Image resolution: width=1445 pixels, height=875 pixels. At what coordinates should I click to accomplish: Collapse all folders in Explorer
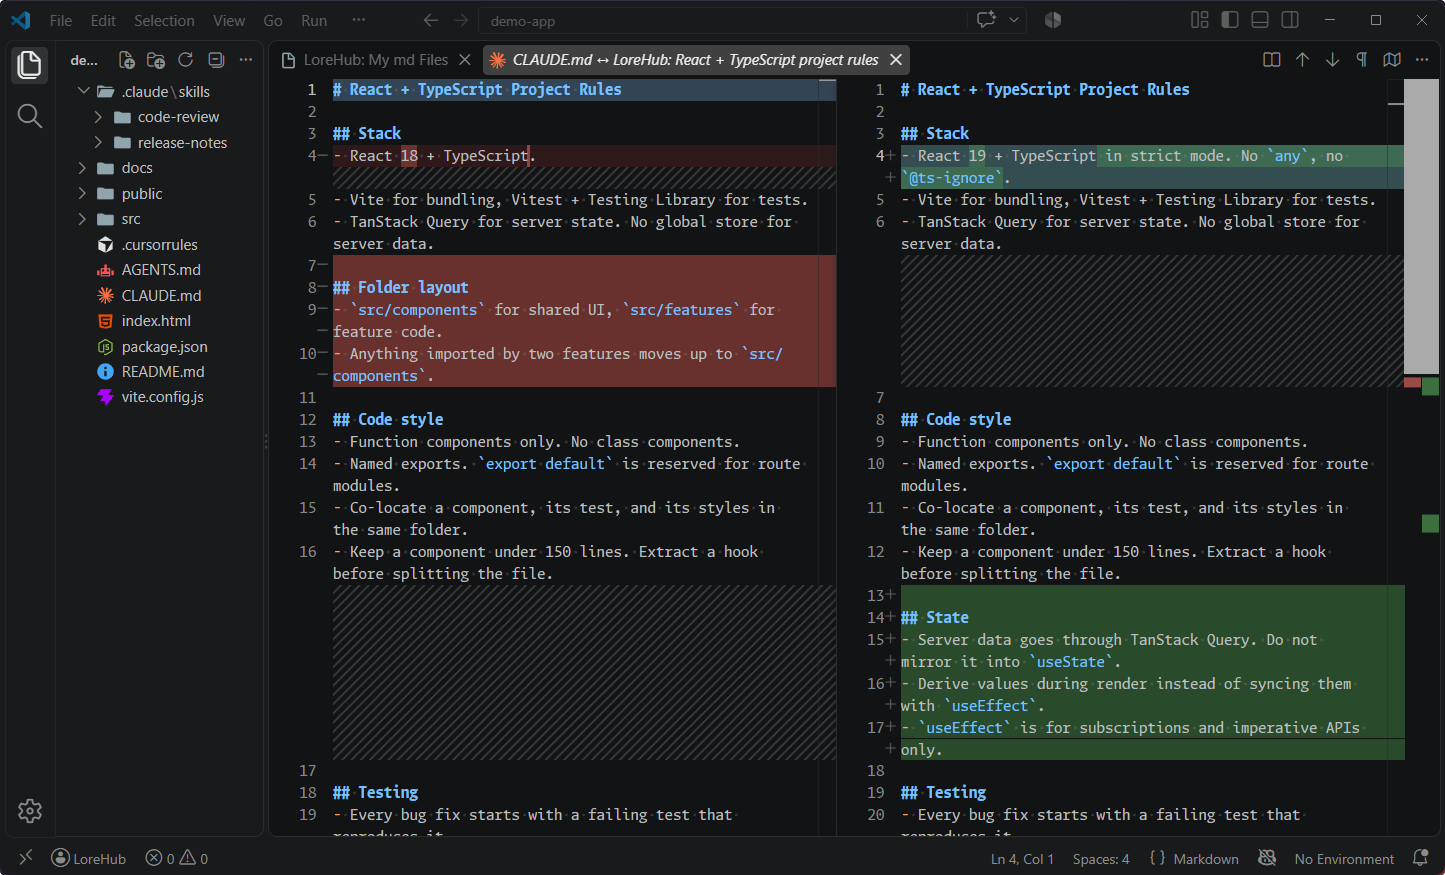[216, 60]
